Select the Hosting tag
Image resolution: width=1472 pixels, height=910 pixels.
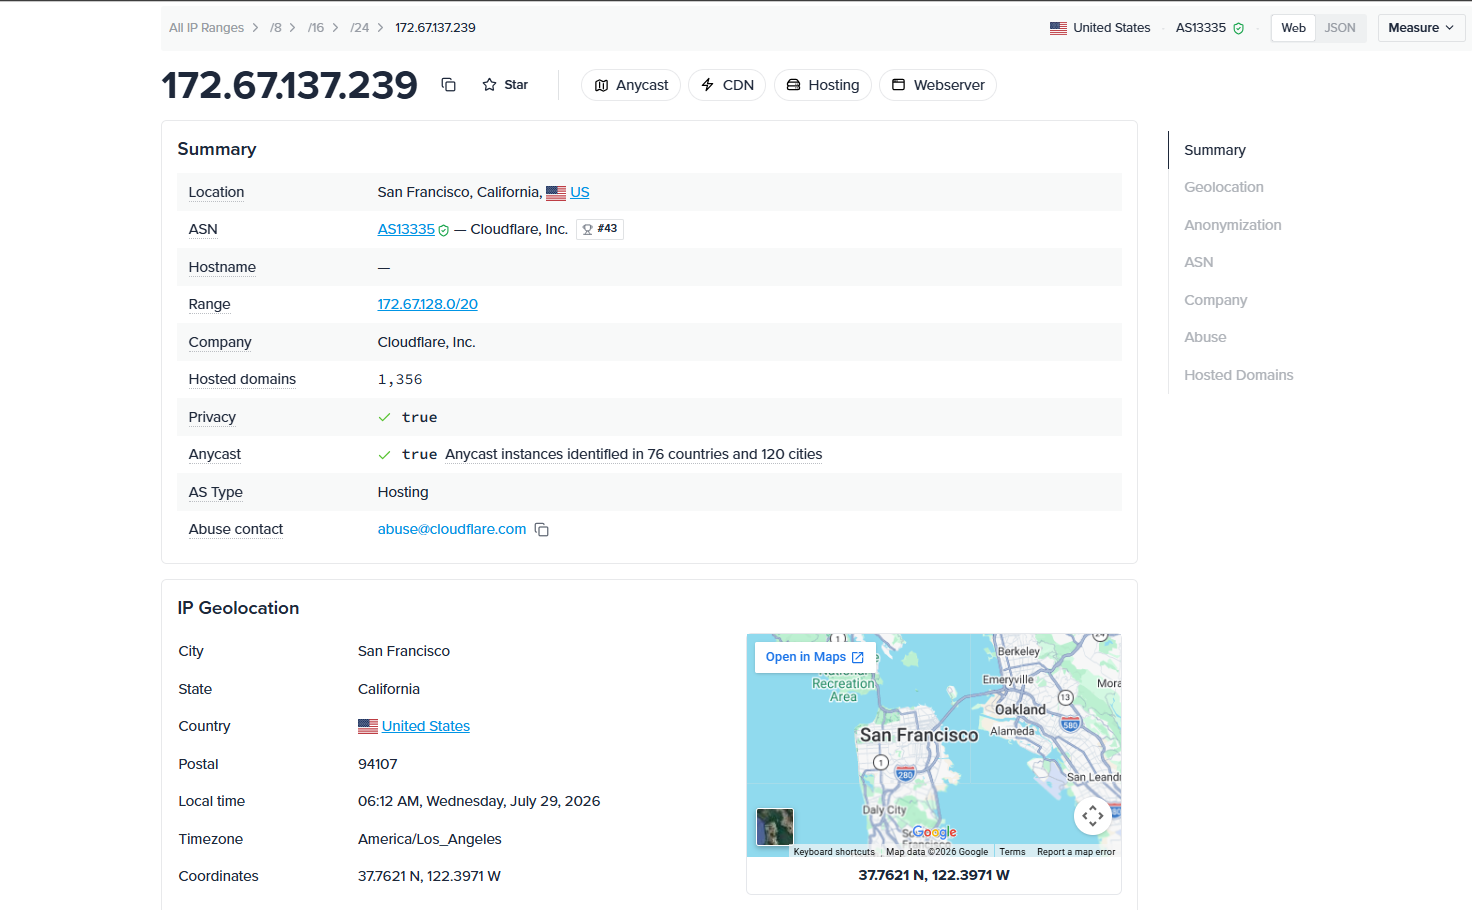point(823,85)
